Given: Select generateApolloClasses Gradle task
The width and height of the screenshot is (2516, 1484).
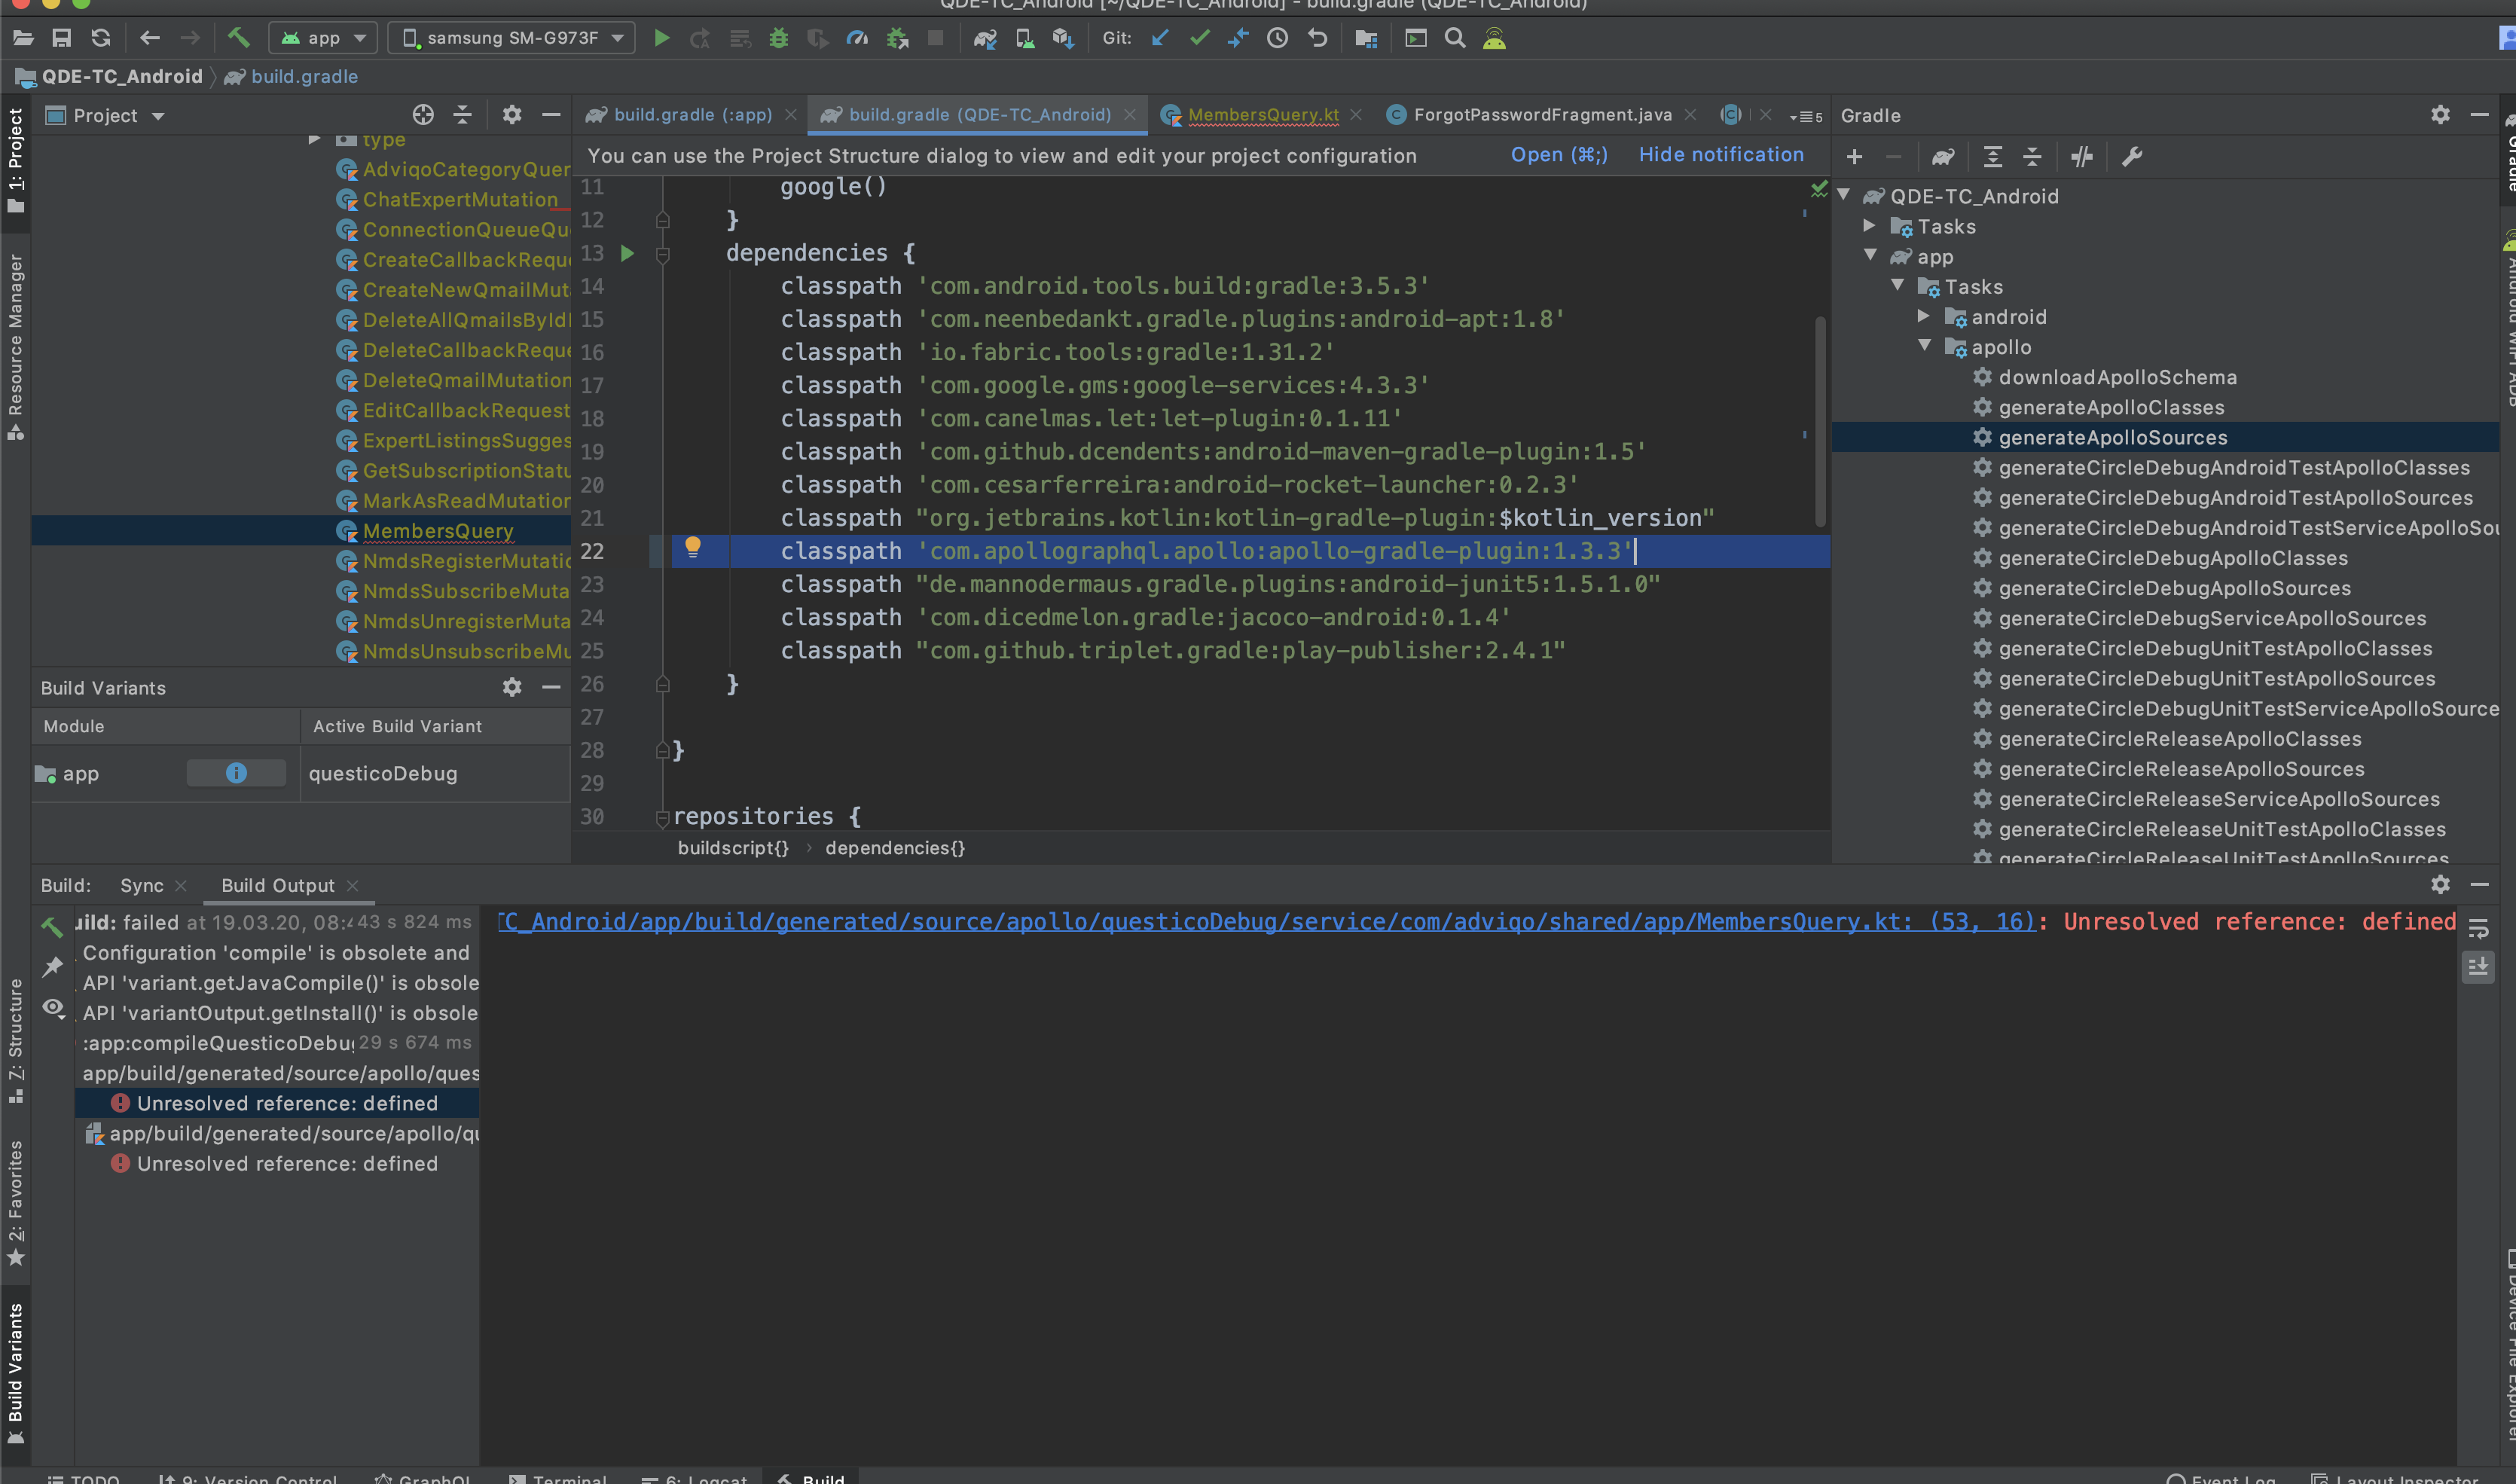Looking at the screenshot, I should pyautogui.click(x=2111, y=407).
